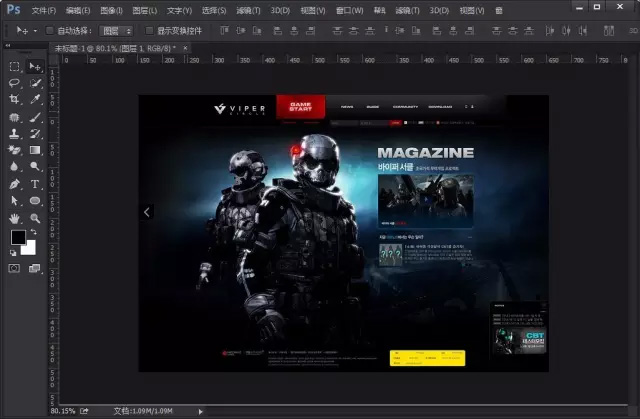Select the Path Selection tool
Screen dimensions: 640x419
[x=14, y=201]
